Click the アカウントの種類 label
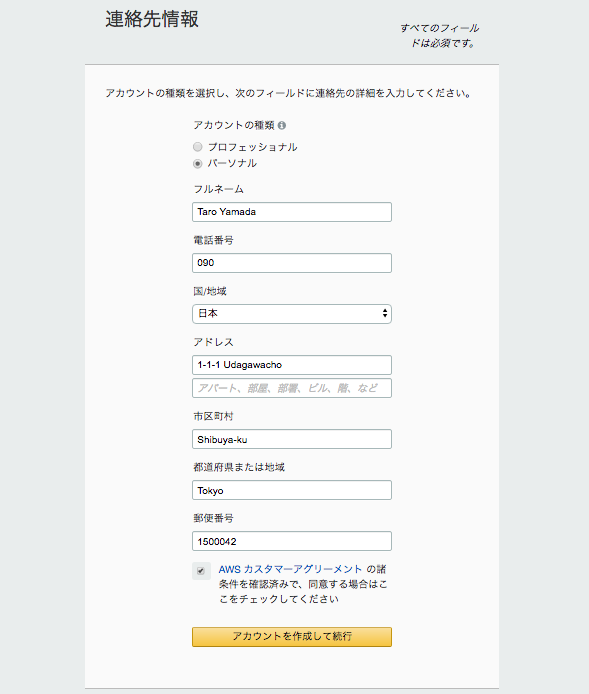 click(x=234, y=125)
